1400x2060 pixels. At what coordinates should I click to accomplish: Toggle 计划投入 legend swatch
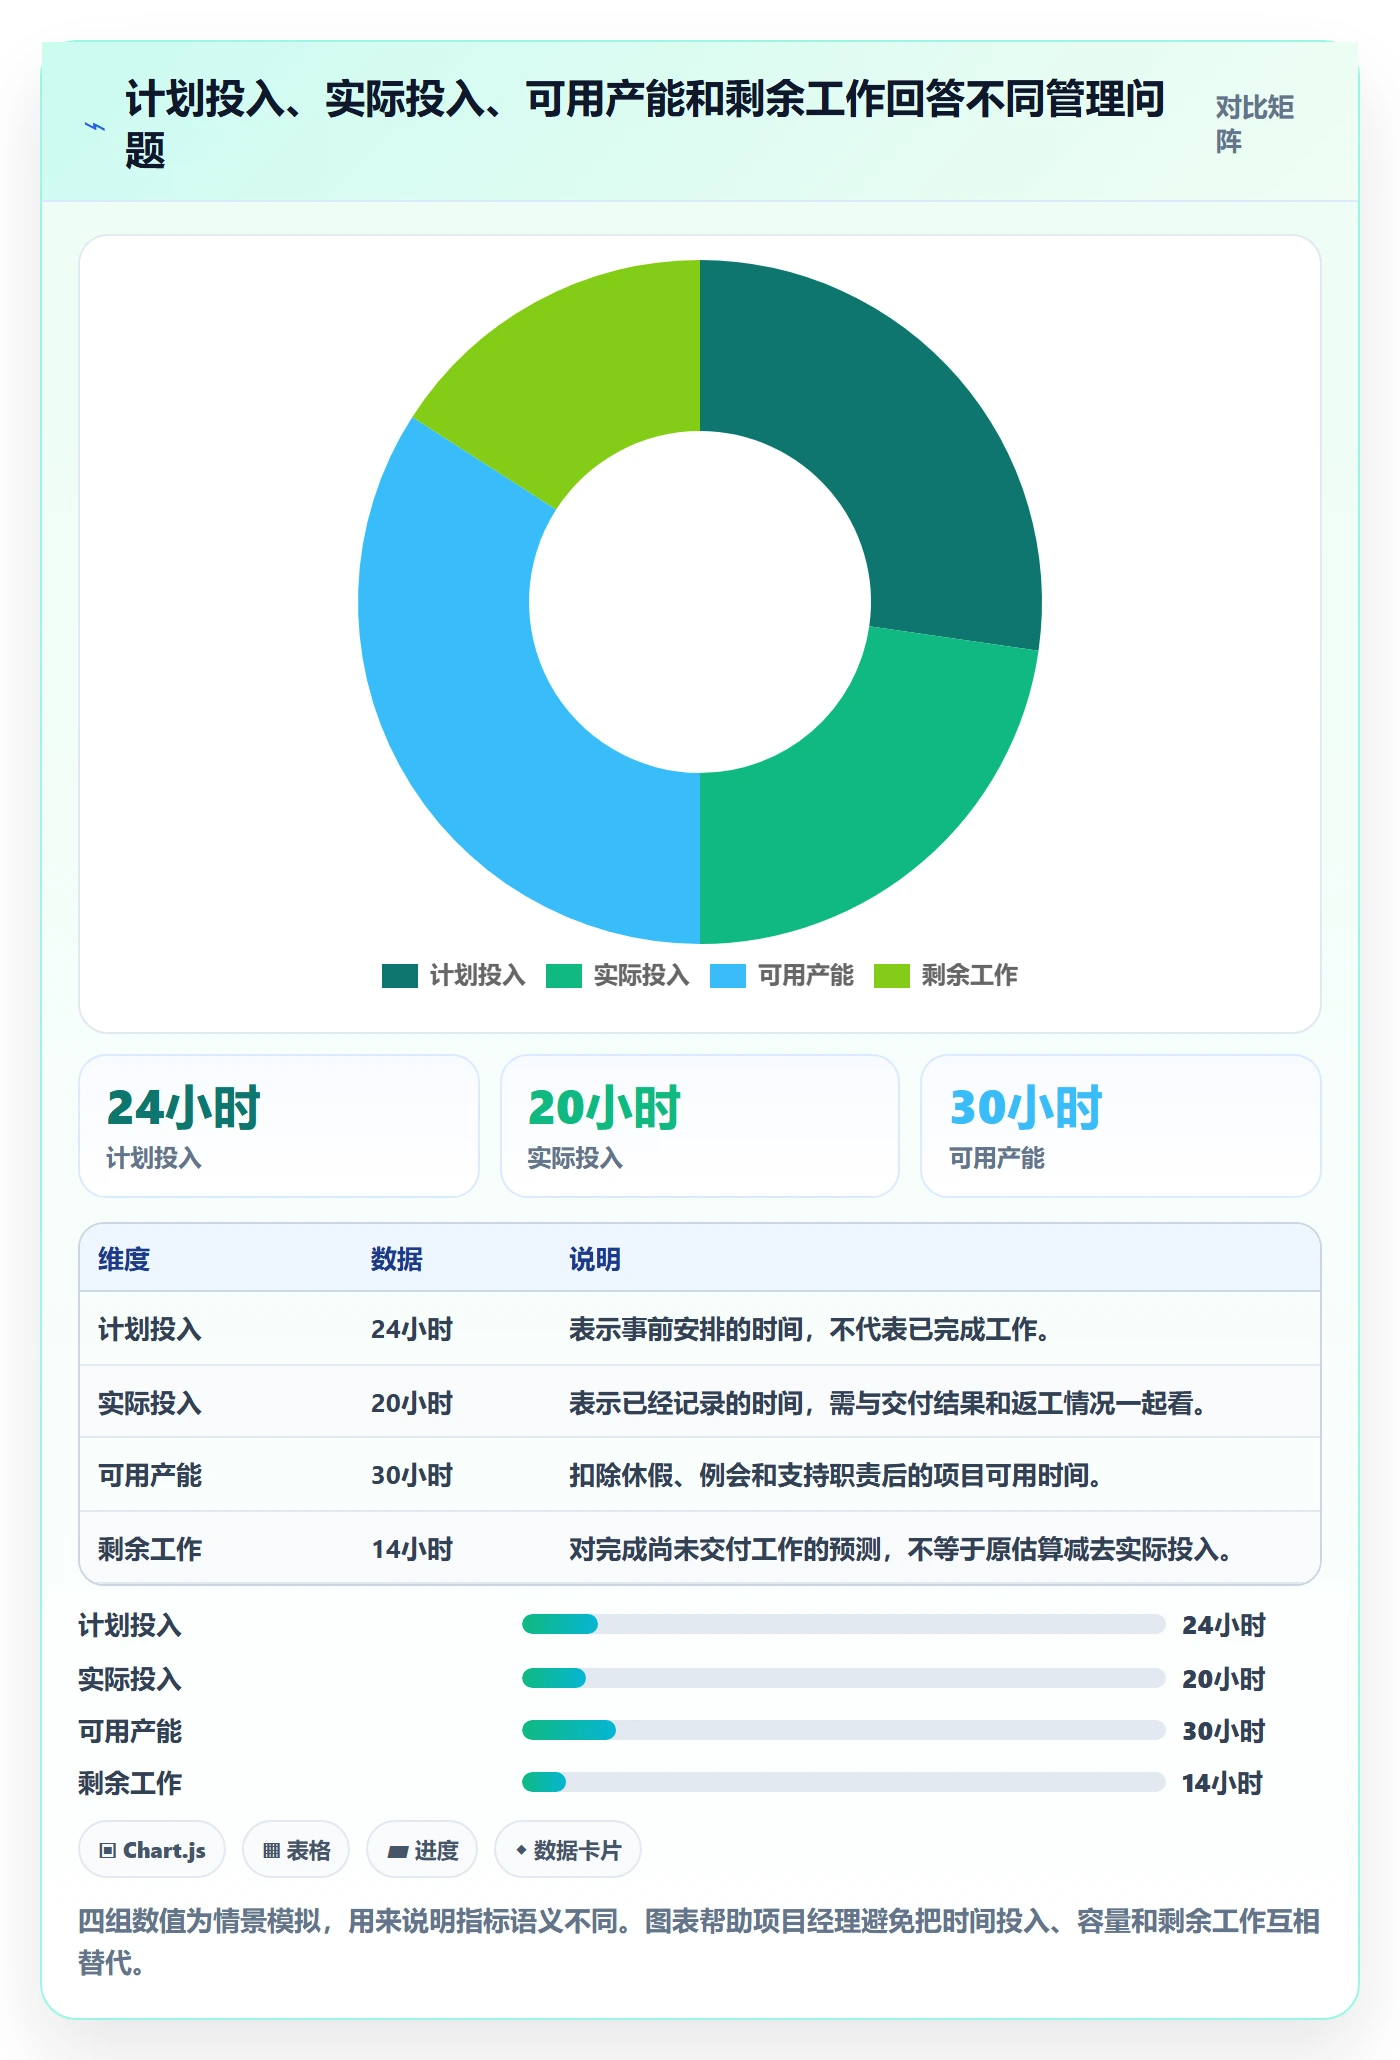click(399, 975)
